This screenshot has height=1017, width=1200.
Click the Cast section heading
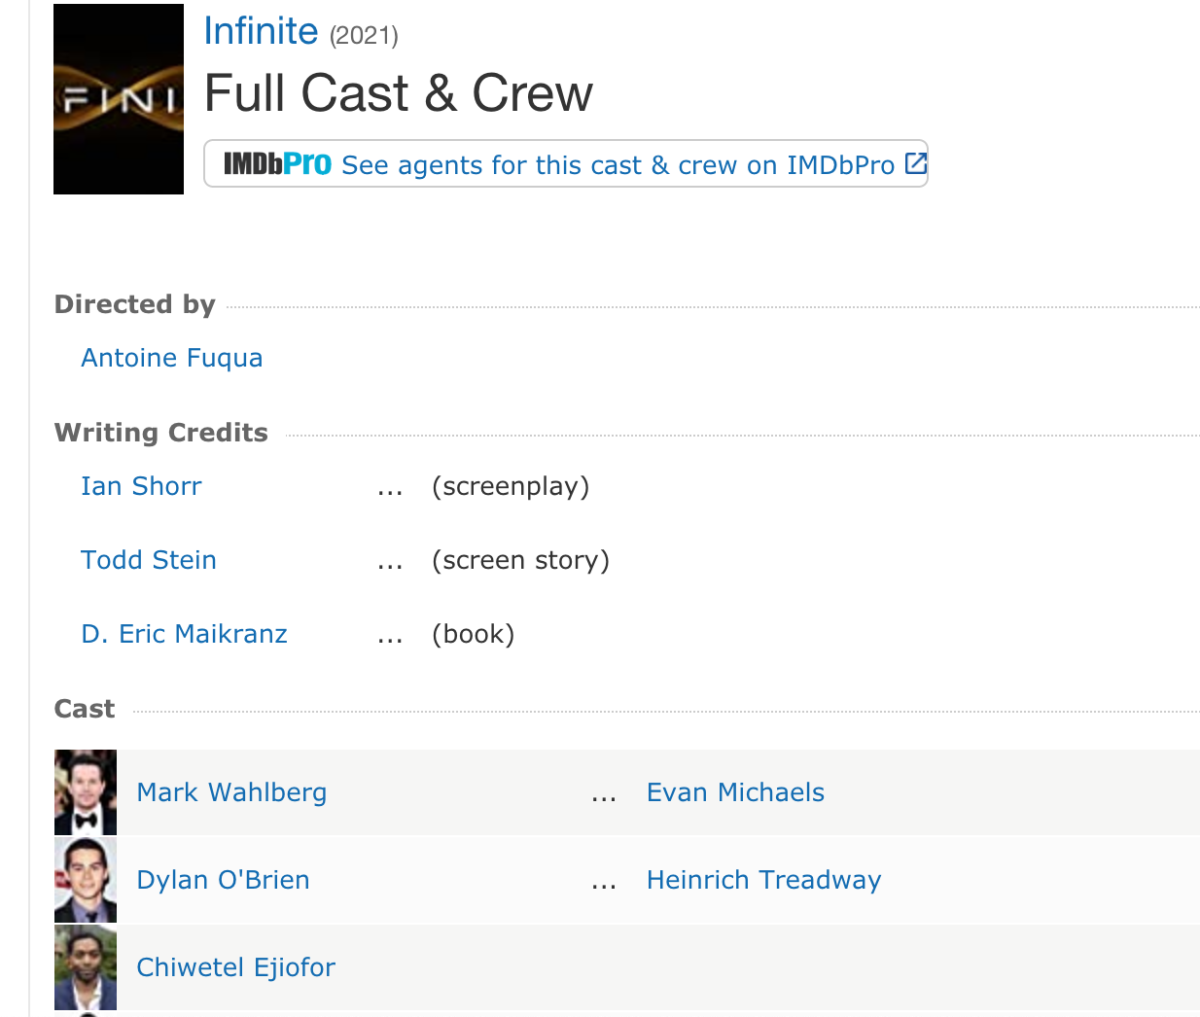84,709
